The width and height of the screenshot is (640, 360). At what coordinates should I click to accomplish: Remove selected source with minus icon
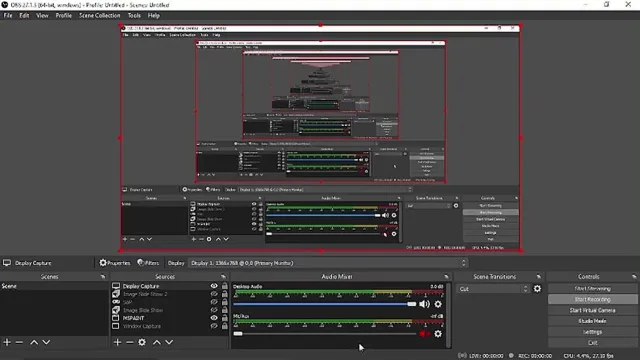(x=130, y=342)
